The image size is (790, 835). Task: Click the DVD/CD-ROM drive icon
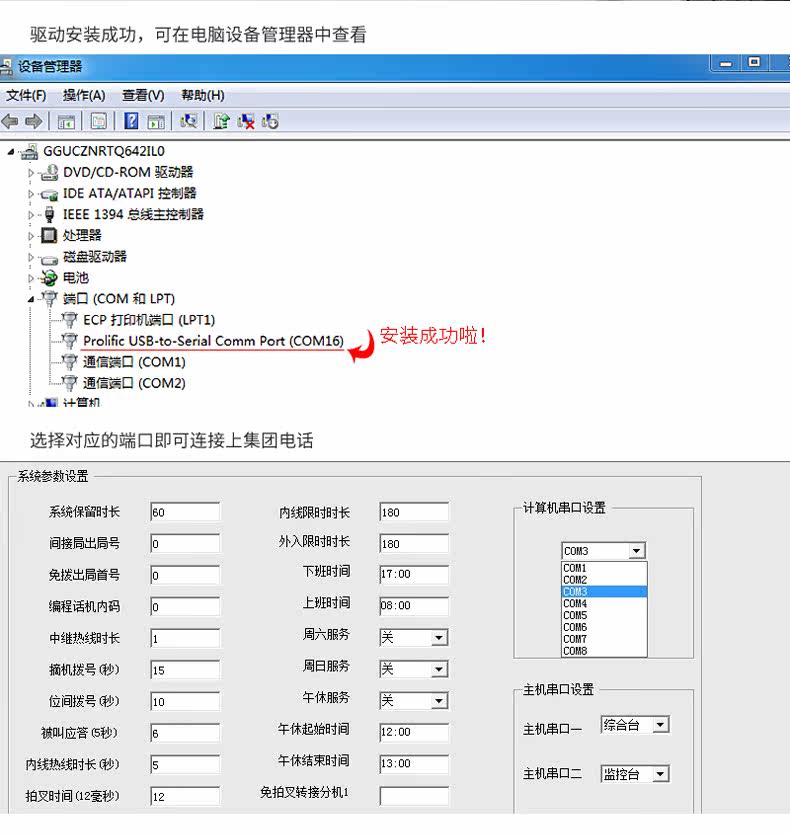tap(49, 173)
